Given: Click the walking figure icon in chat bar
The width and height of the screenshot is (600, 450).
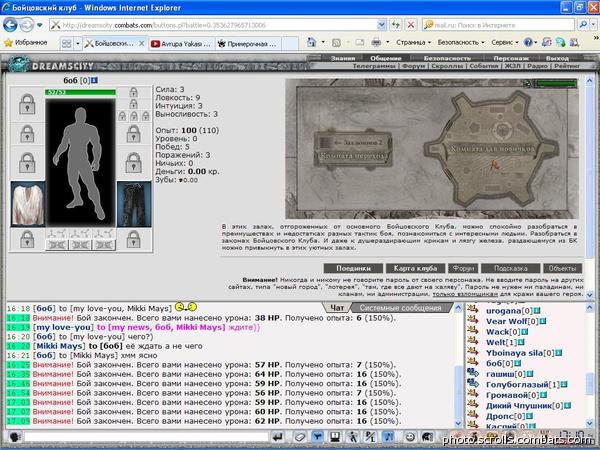Looking at the screenshot, I should click(353, 437).
